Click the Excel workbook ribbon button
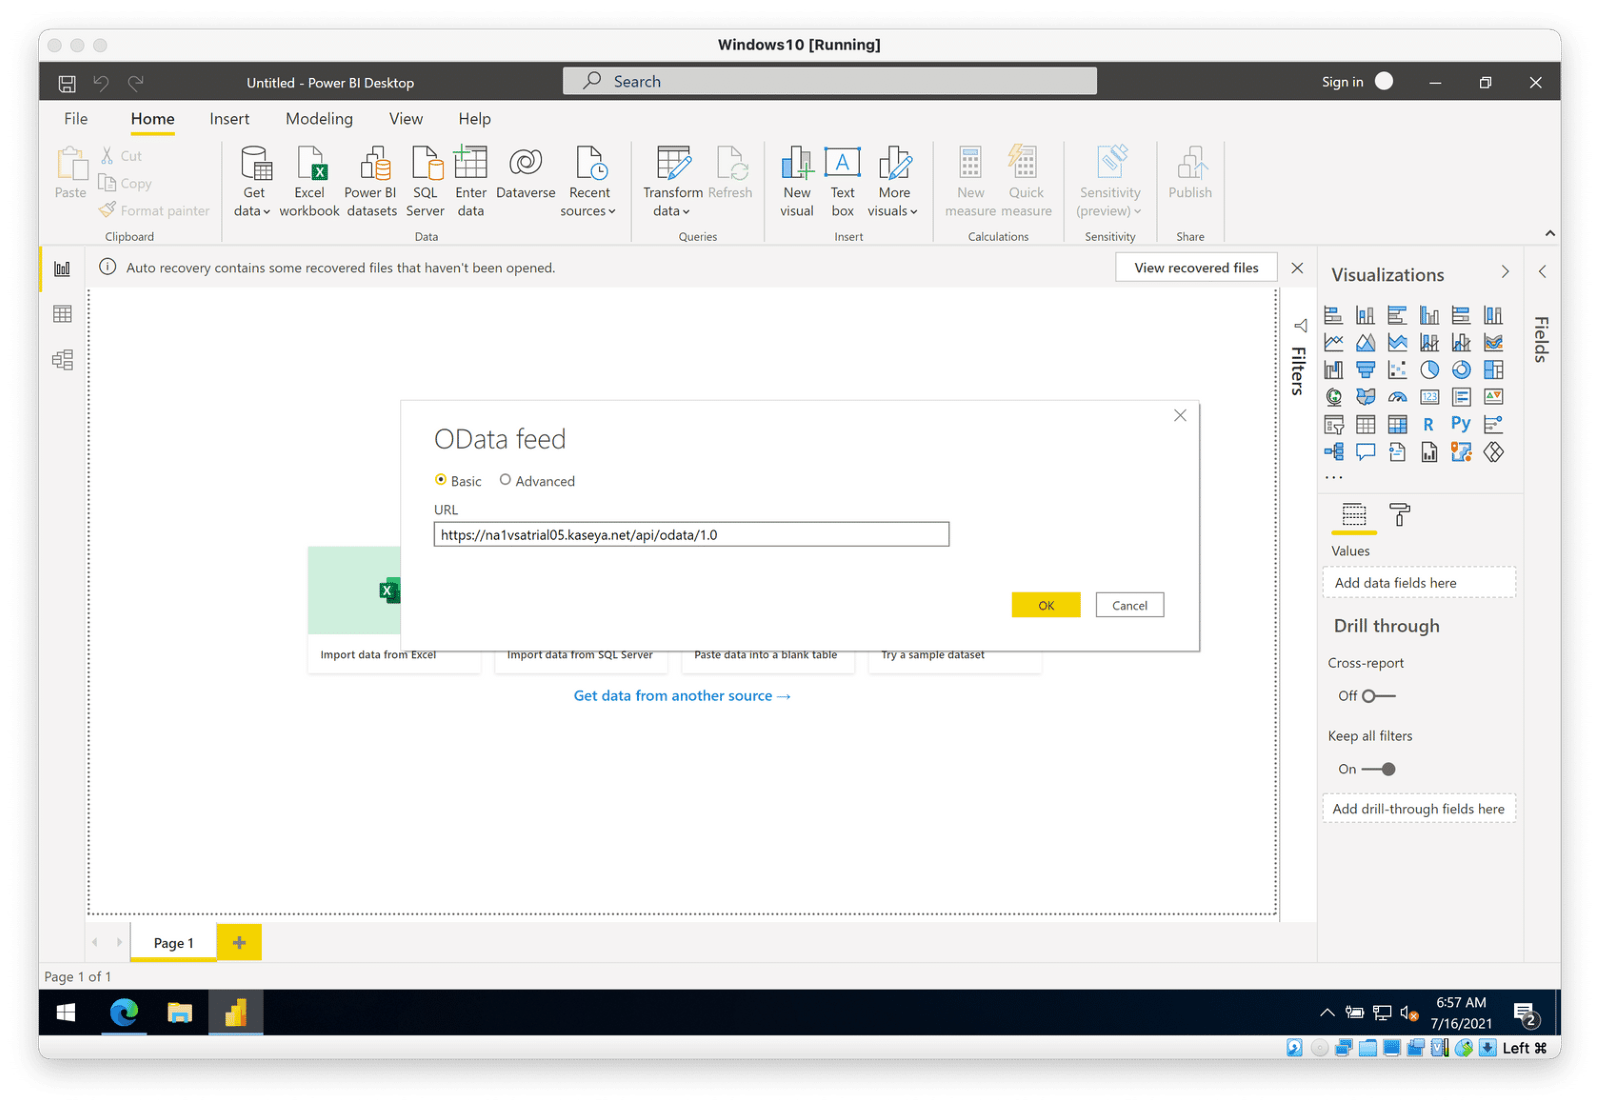This screenshot has width=1600, height=1107. pos(309,181)
